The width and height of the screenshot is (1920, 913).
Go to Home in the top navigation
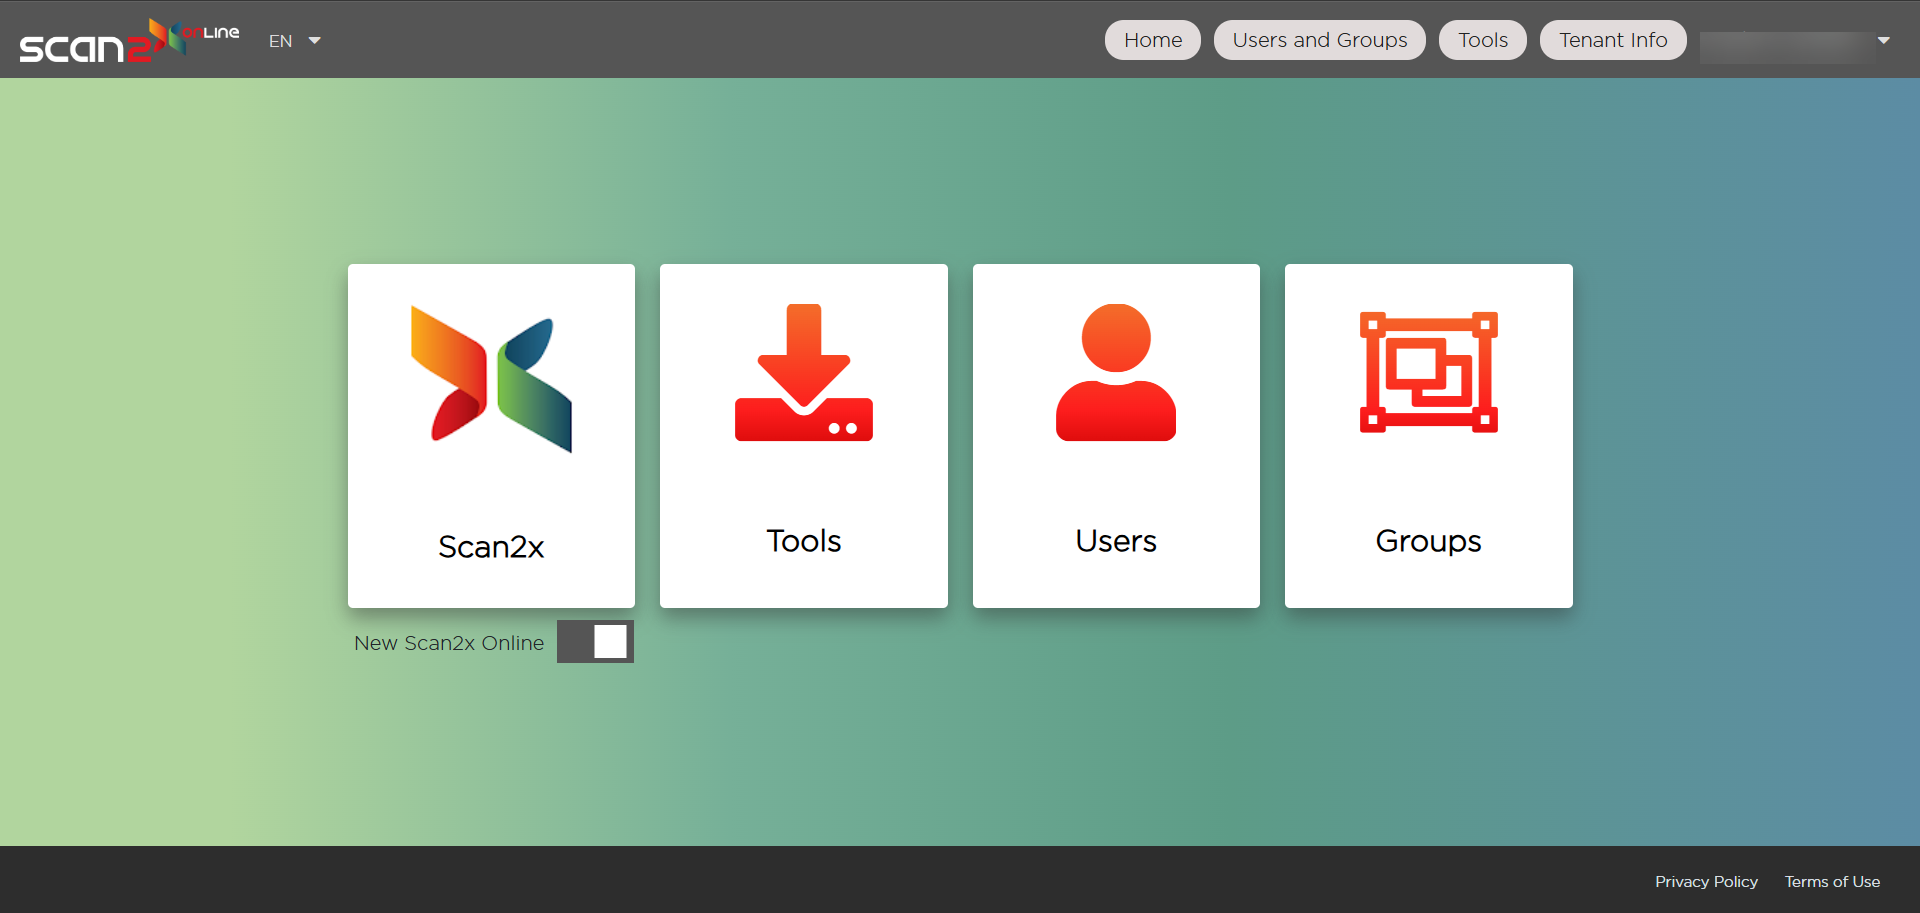click(x=1152, y=40)
